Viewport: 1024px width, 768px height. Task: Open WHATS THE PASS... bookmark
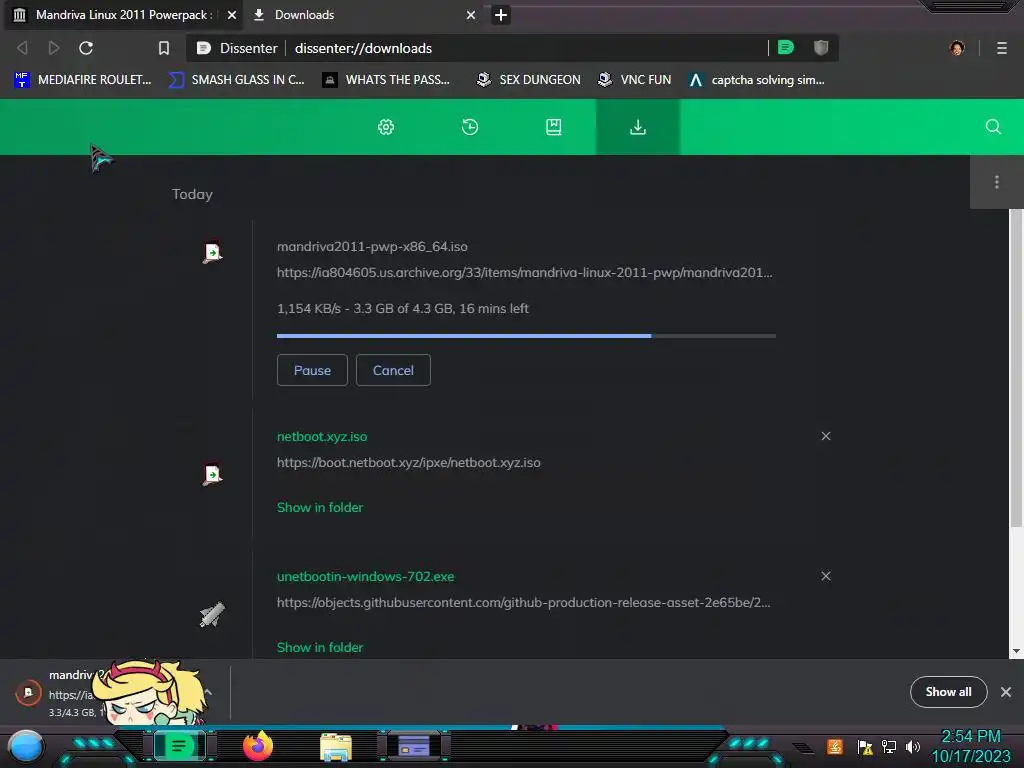click(x=386, y=80)
